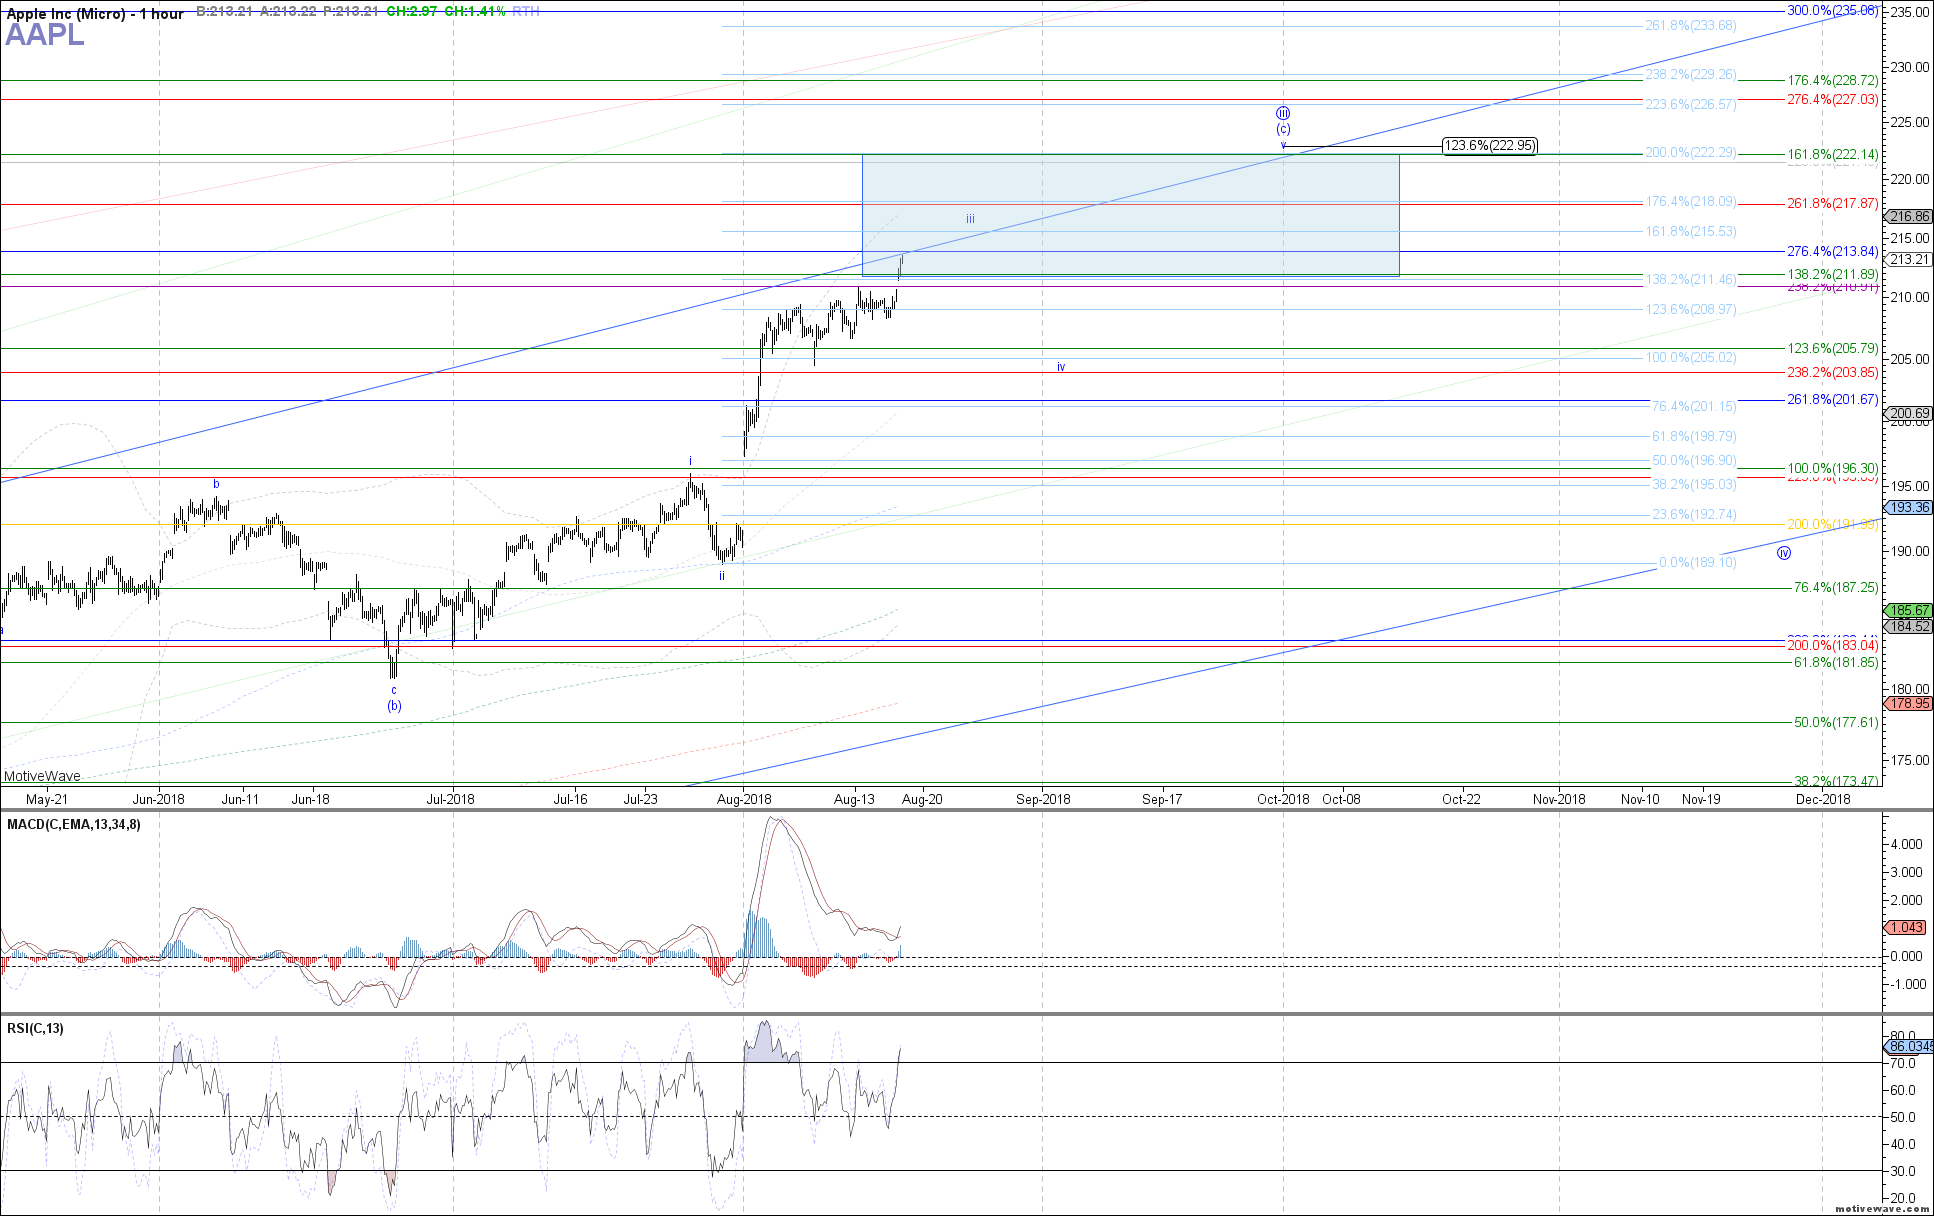Select the Aug-13 date on time axis
The width and height of the screenshot is (1934, 1216).
[x=854, y=799]
